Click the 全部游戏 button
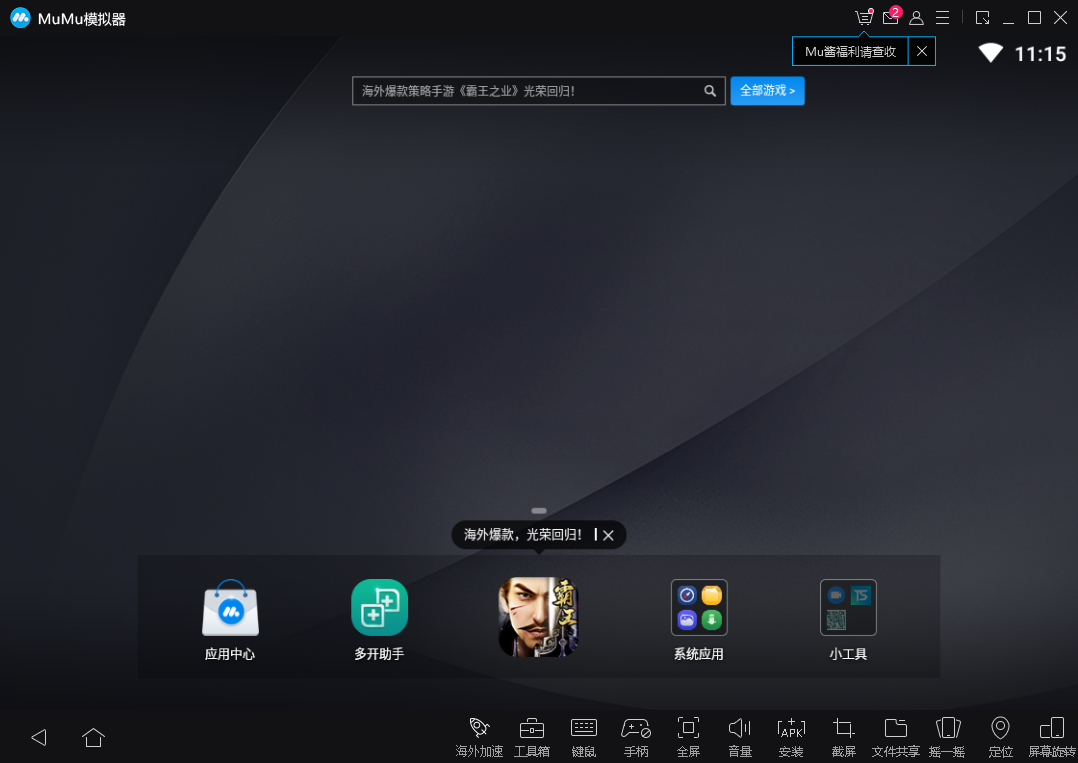The width and height of the screenshot is (1078, 763). [x=767, y=91]
